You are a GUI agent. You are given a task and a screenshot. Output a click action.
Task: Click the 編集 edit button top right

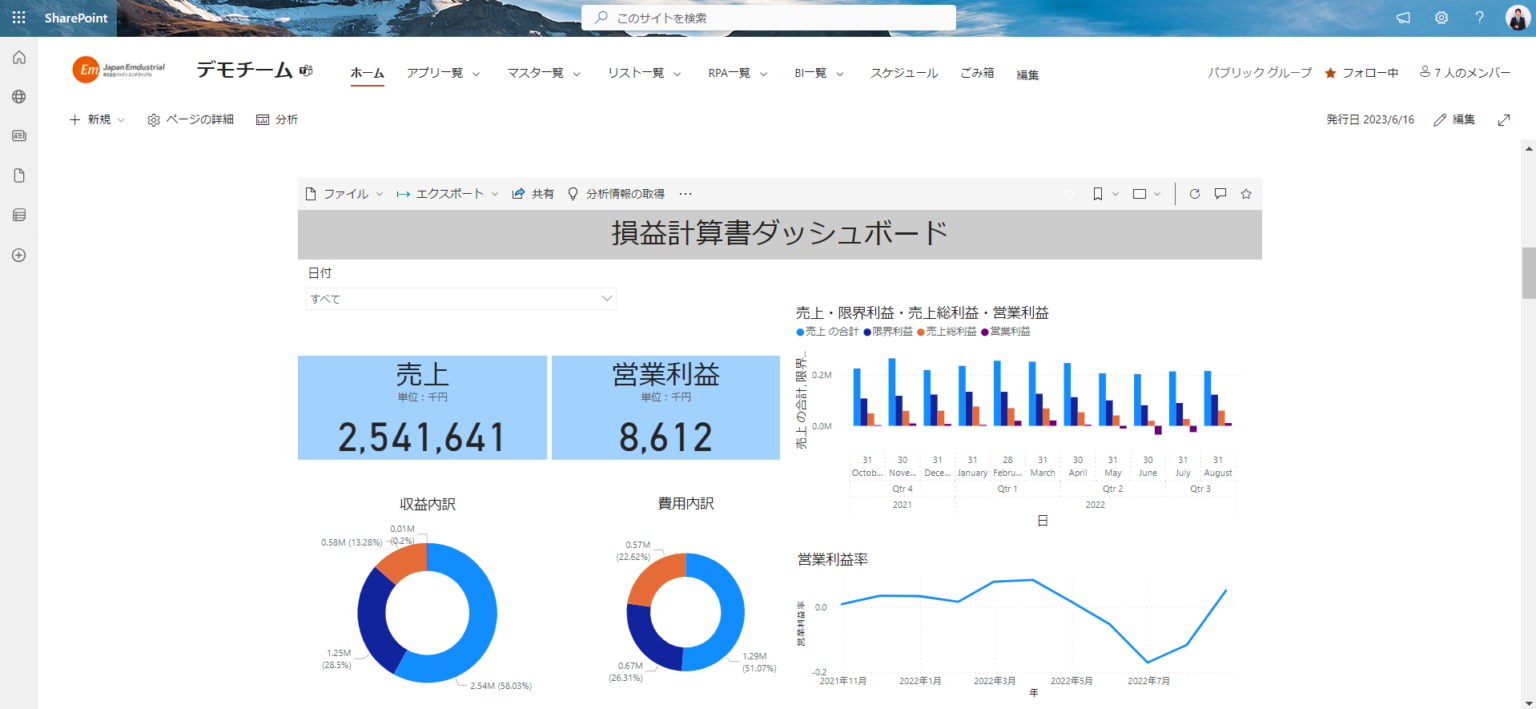pos(1453,118)
